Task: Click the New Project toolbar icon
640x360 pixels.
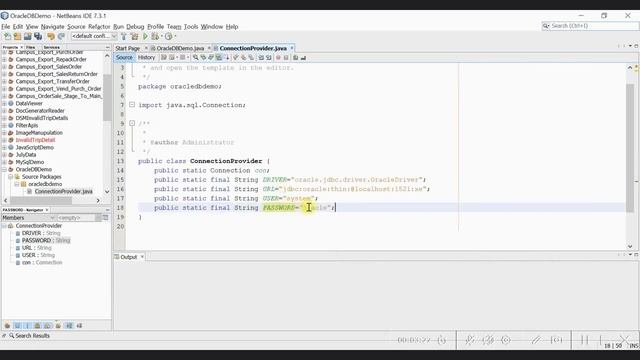Action: 18,37
